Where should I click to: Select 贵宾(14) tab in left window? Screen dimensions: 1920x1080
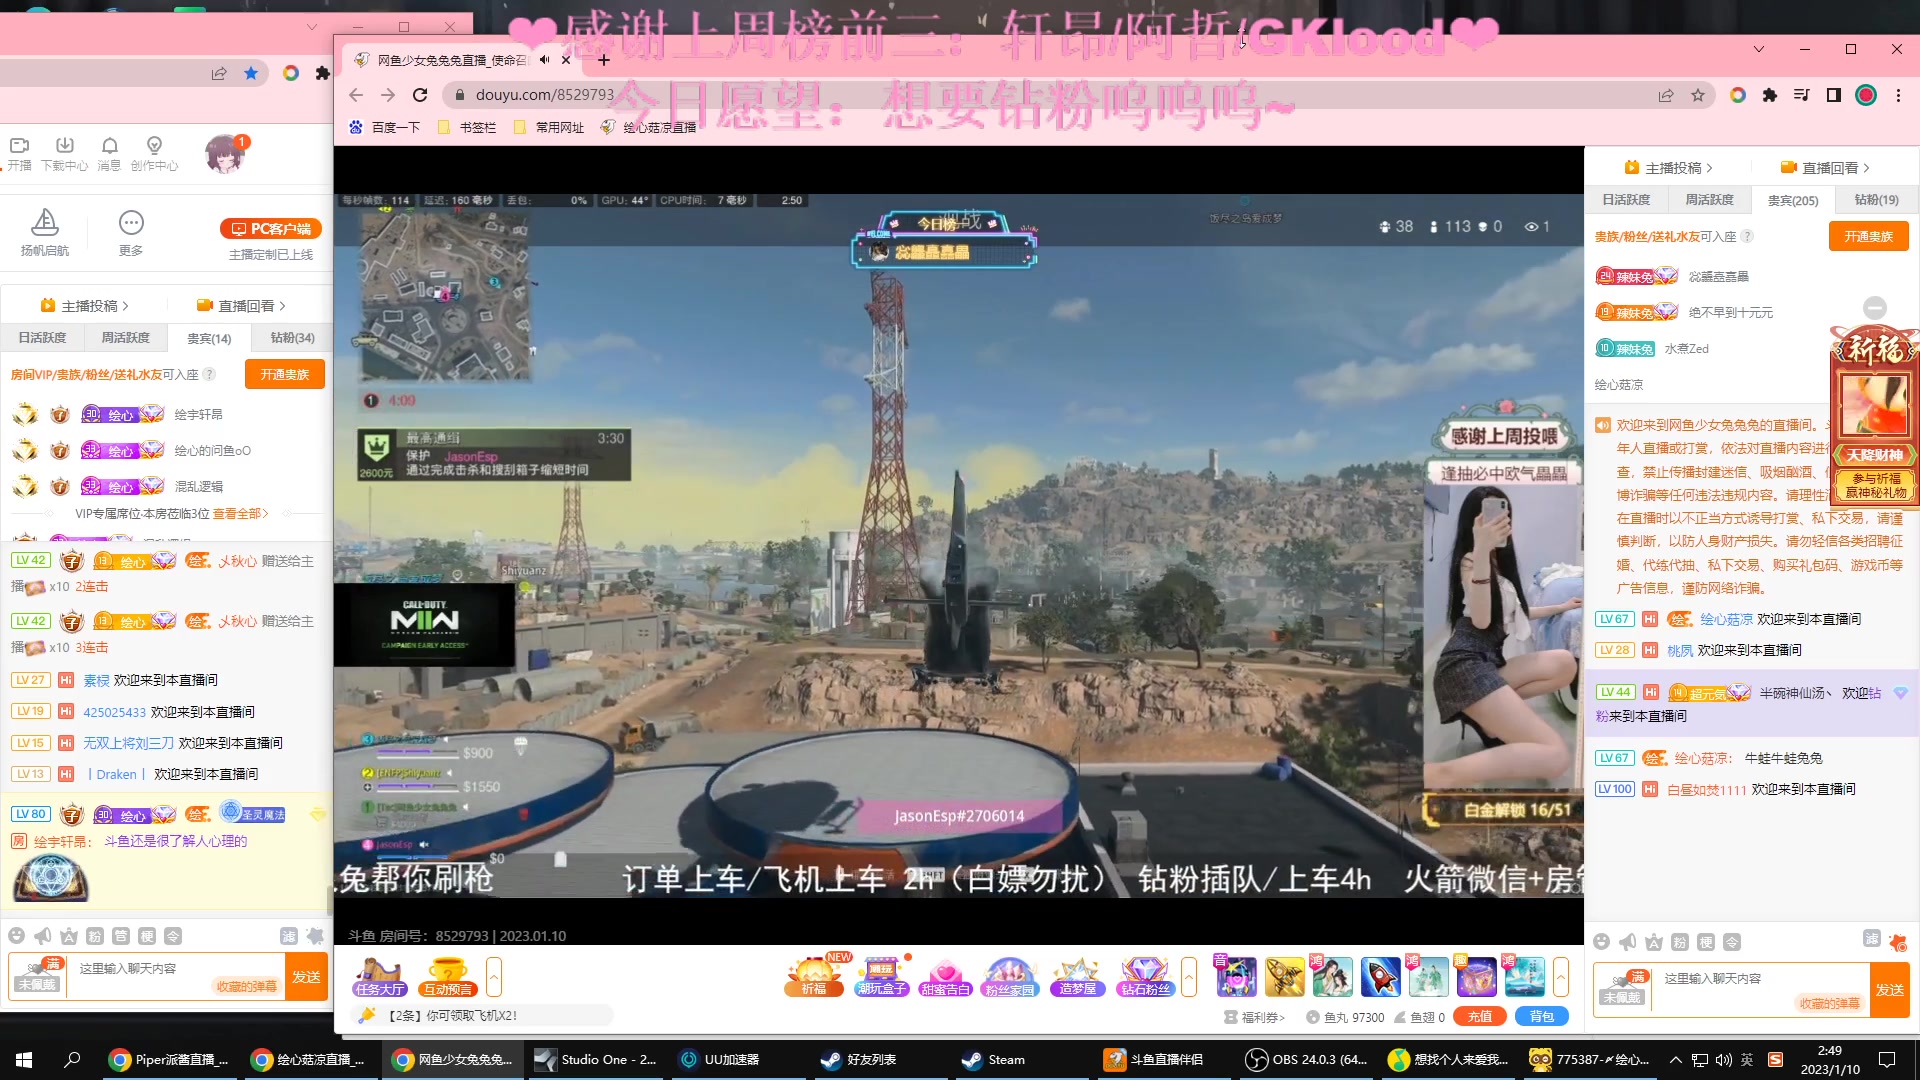(209, 338)
